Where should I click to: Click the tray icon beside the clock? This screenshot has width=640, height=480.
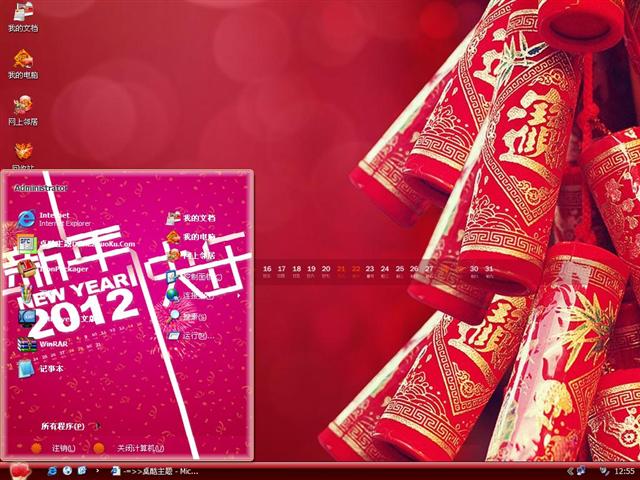coord(605,471)
